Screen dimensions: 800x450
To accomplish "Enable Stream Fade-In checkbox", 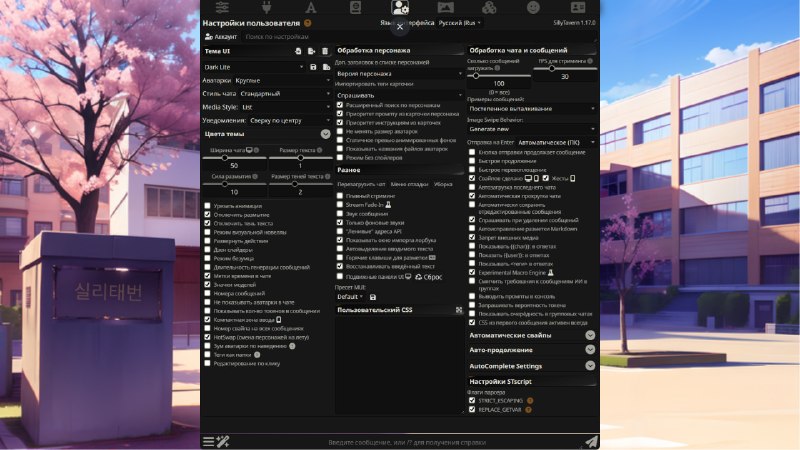I will tap(340, 205).
